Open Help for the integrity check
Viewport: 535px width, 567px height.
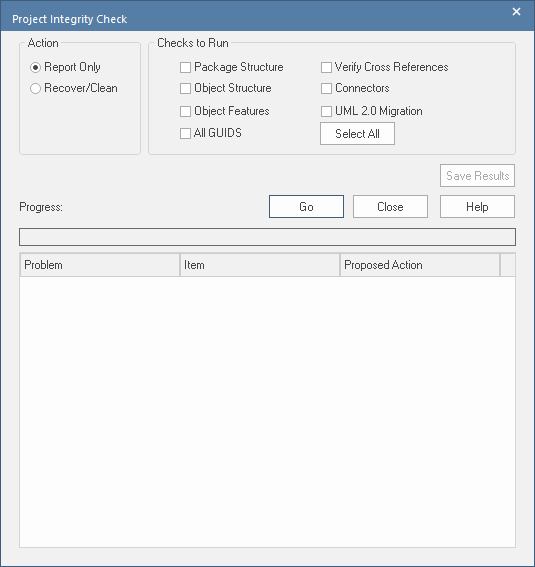click(477, 206)
